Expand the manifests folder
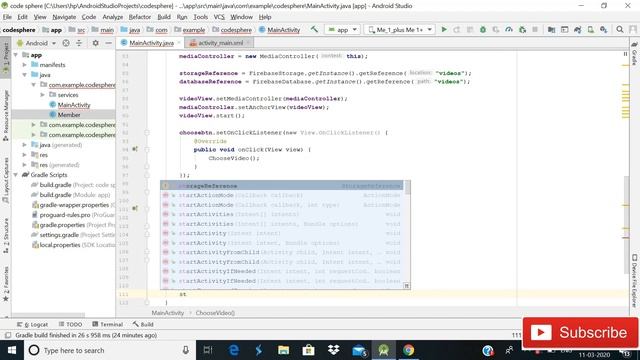This screenshot has height=360, width=640. (x=25, y=64)
